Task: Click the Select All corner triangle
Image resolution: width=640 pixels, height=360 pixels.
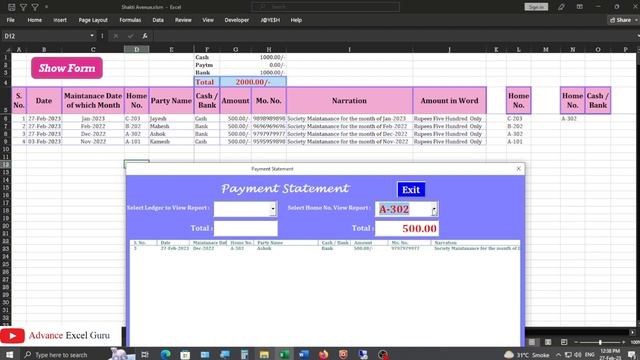Action: click(8, 49)
